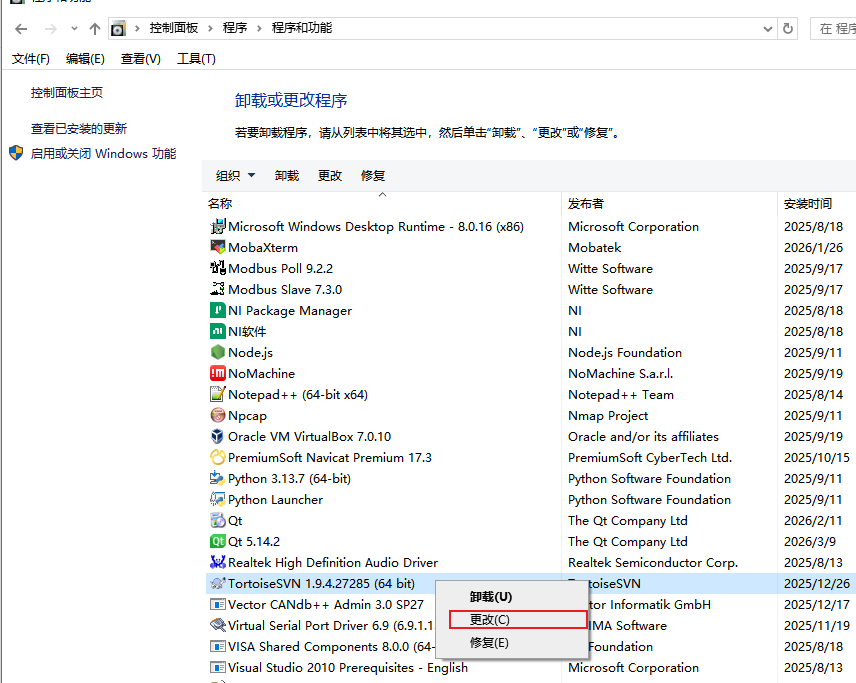Click the NI软件 icon

(218, 331)
